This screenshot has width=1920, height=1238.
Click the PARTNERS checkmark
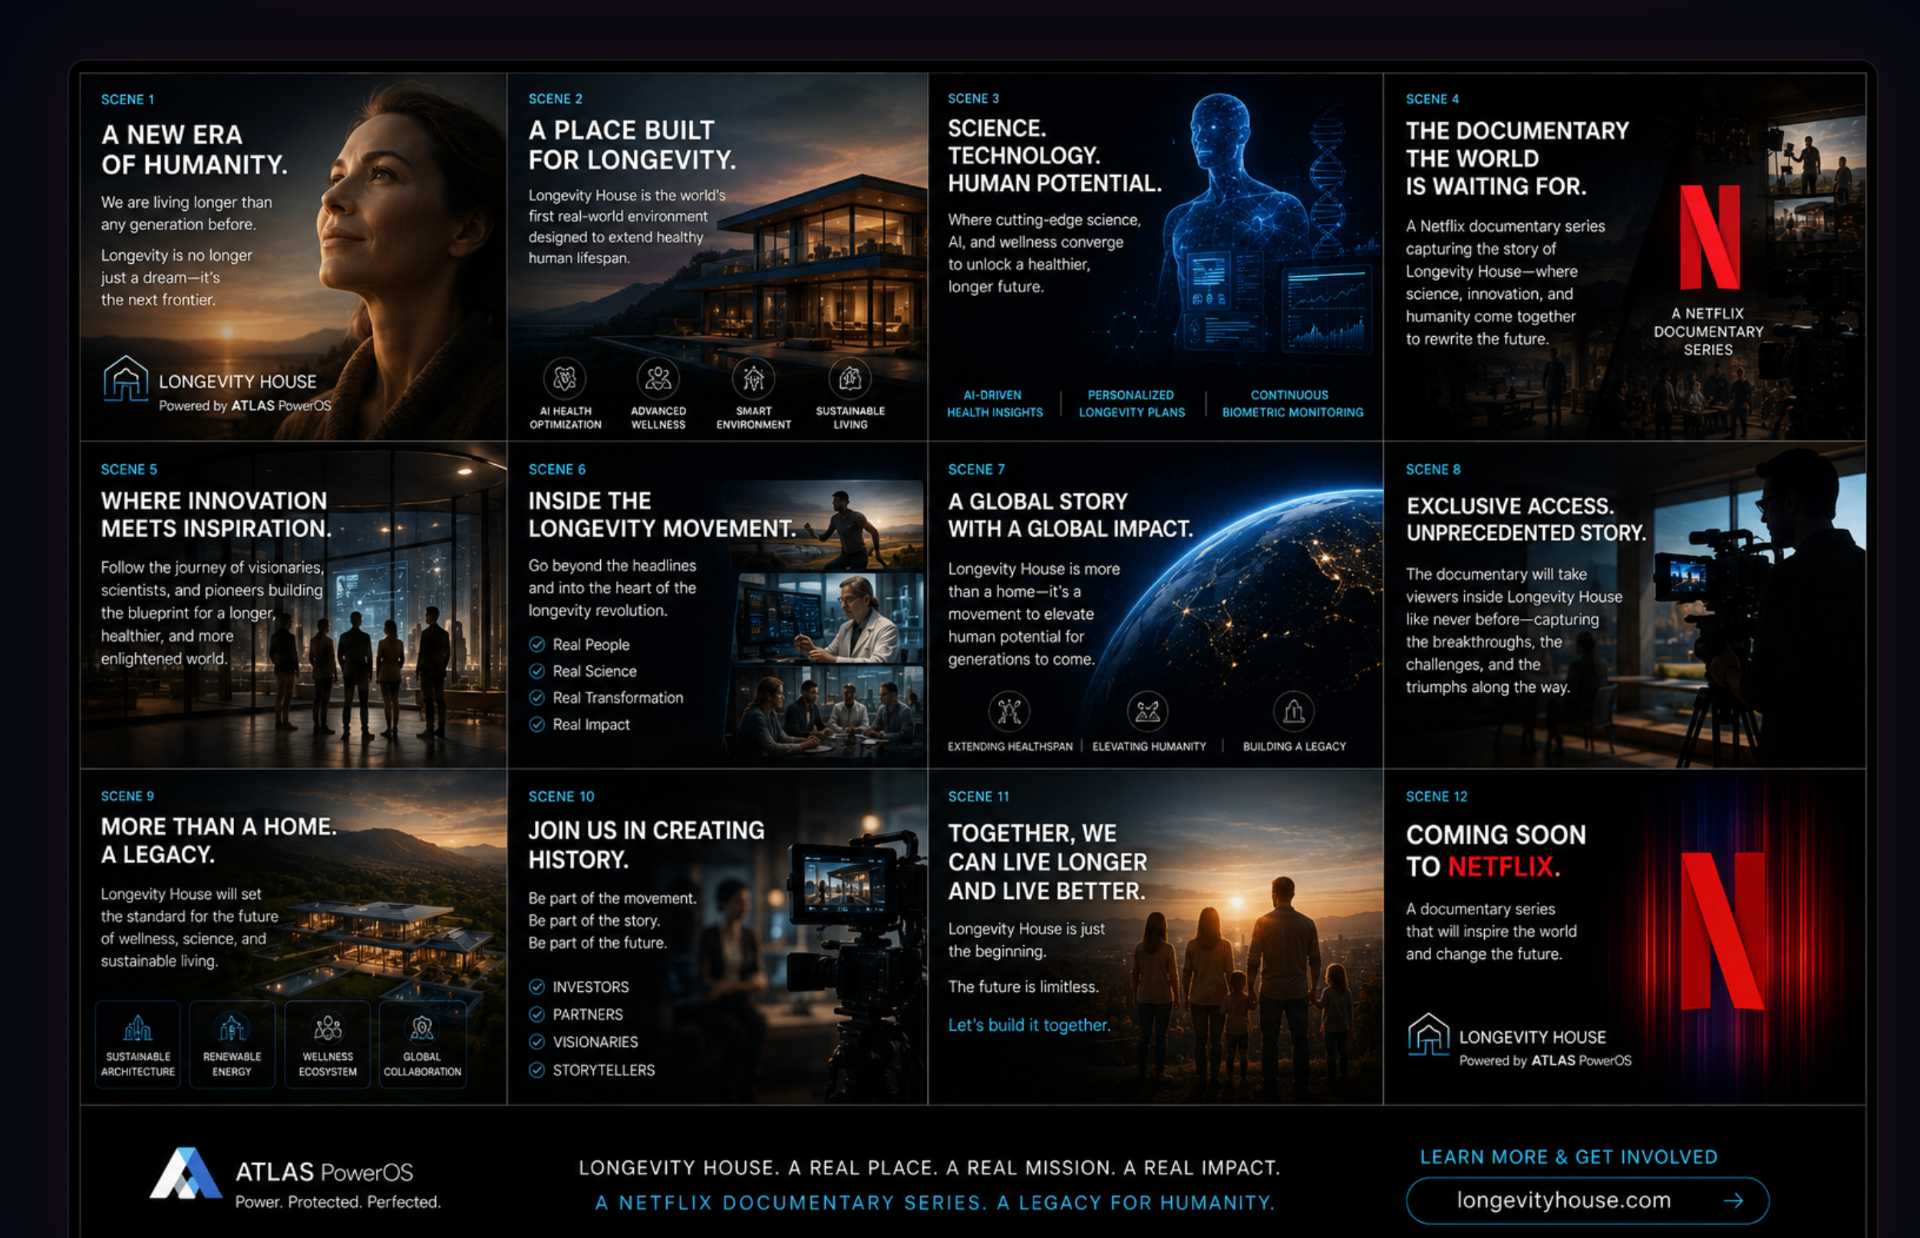[x=537, y=1014]
